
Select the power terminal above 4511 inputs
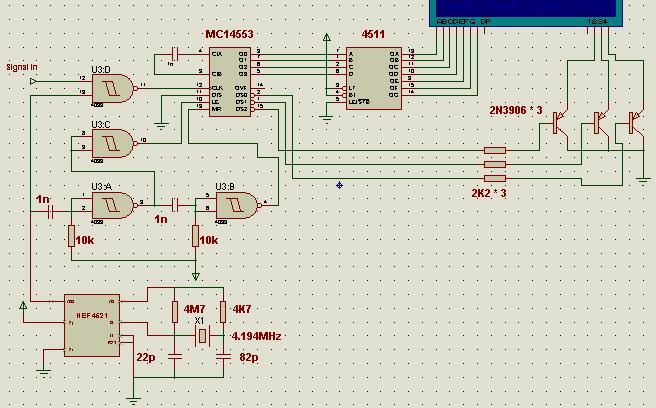(x=327, y=38)
